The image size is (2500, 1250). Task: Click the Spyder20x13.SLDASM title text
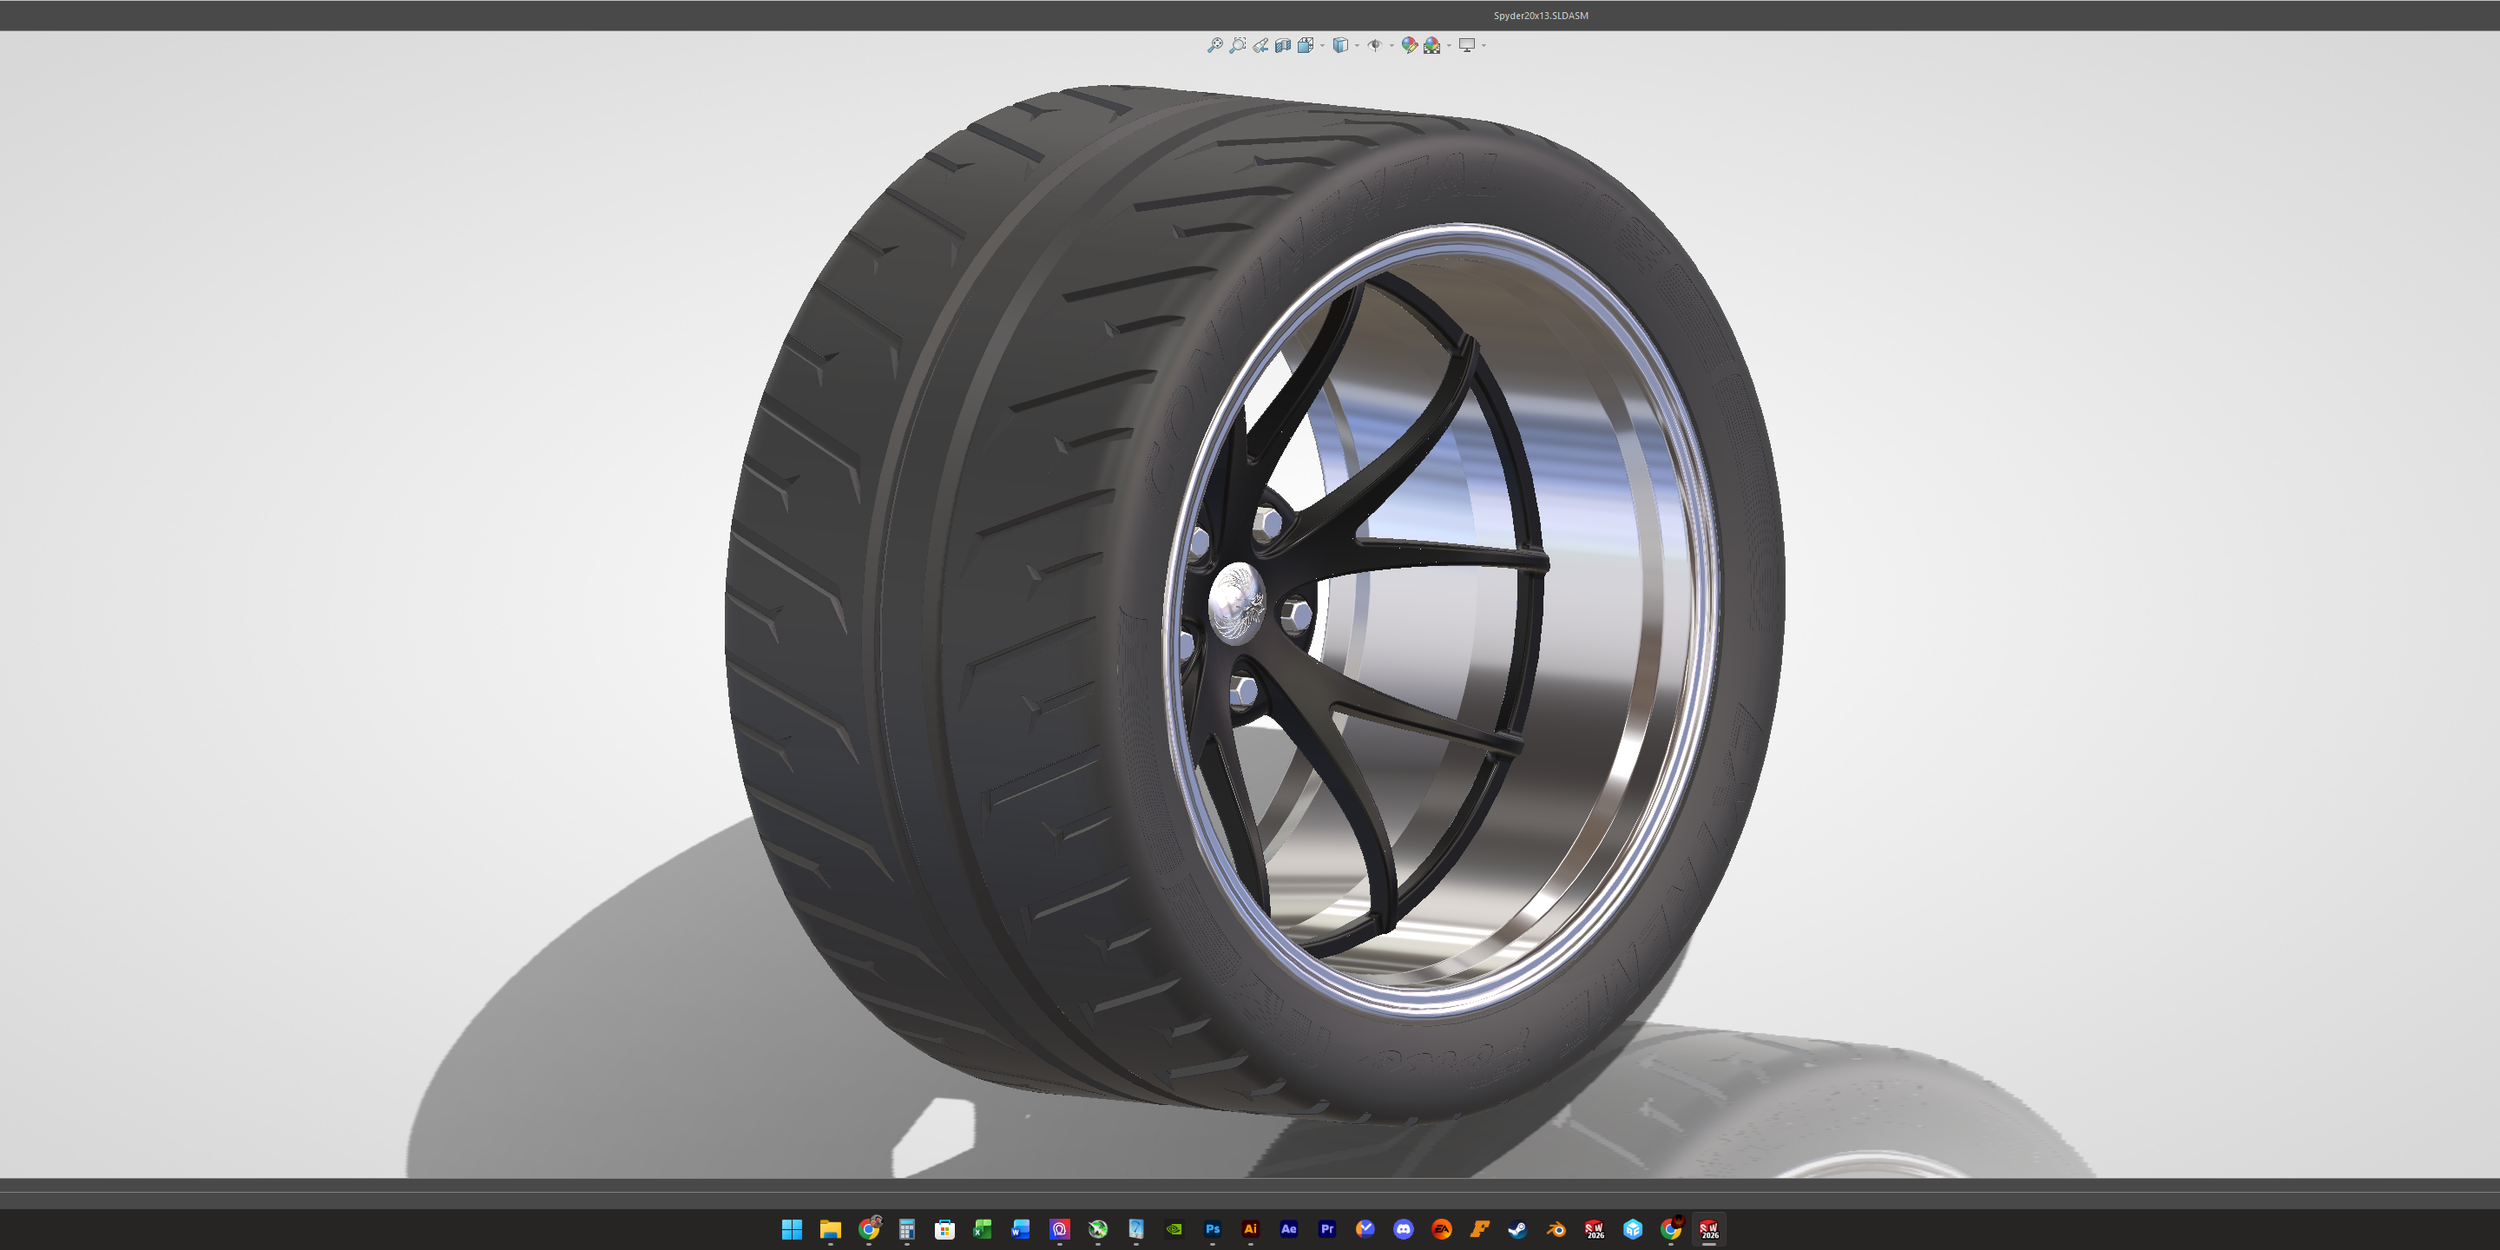(x=1541, y=15)
